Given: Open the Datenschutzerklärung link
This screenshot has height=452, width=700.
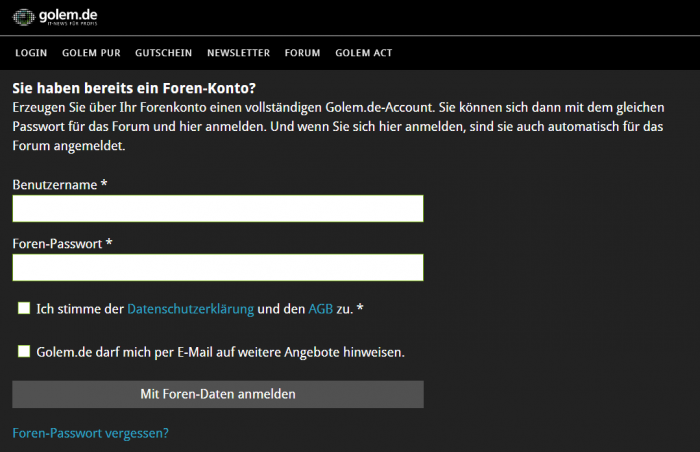Looking at the screenshot, I should [191, 309].
